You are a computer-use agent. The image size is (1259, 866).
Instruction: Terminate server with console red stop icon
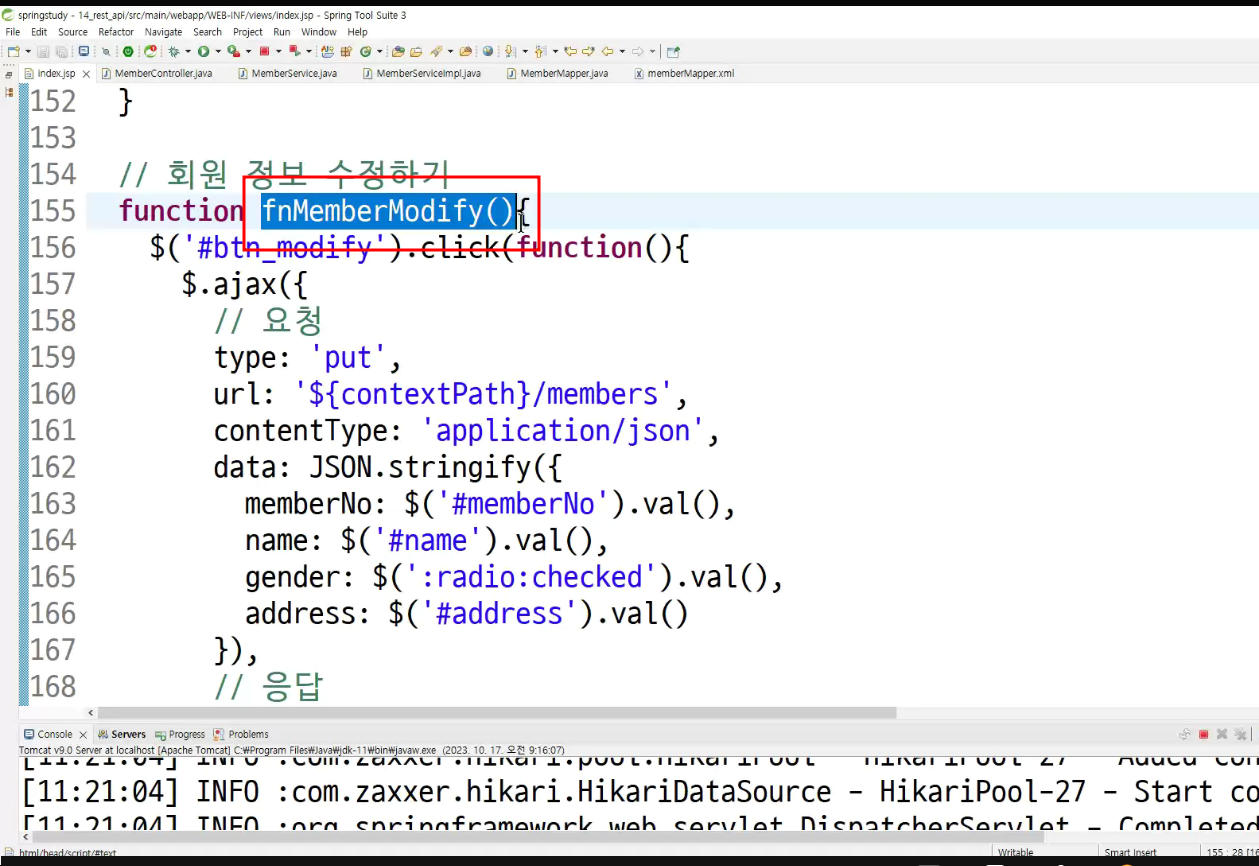pyautogui.click(x=1204, y=734)
